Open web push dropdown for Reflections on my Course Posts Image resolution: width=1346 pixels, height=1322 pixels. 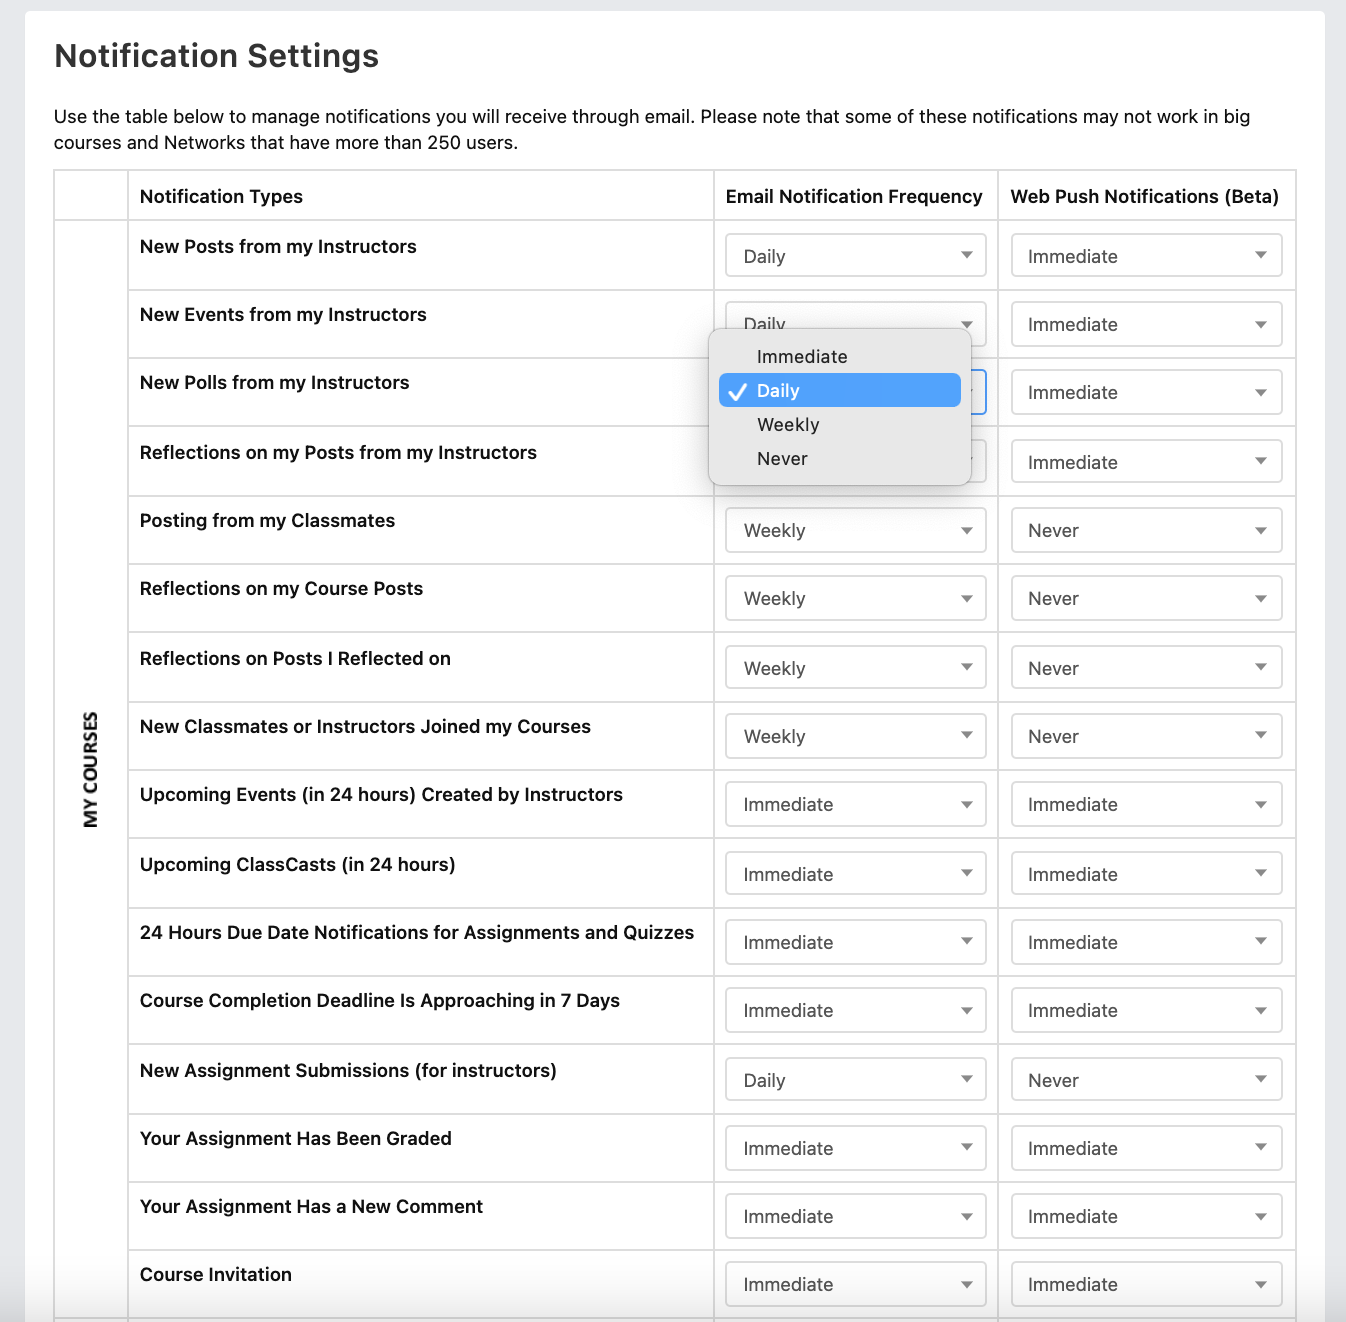click(x=1146, y=598)
